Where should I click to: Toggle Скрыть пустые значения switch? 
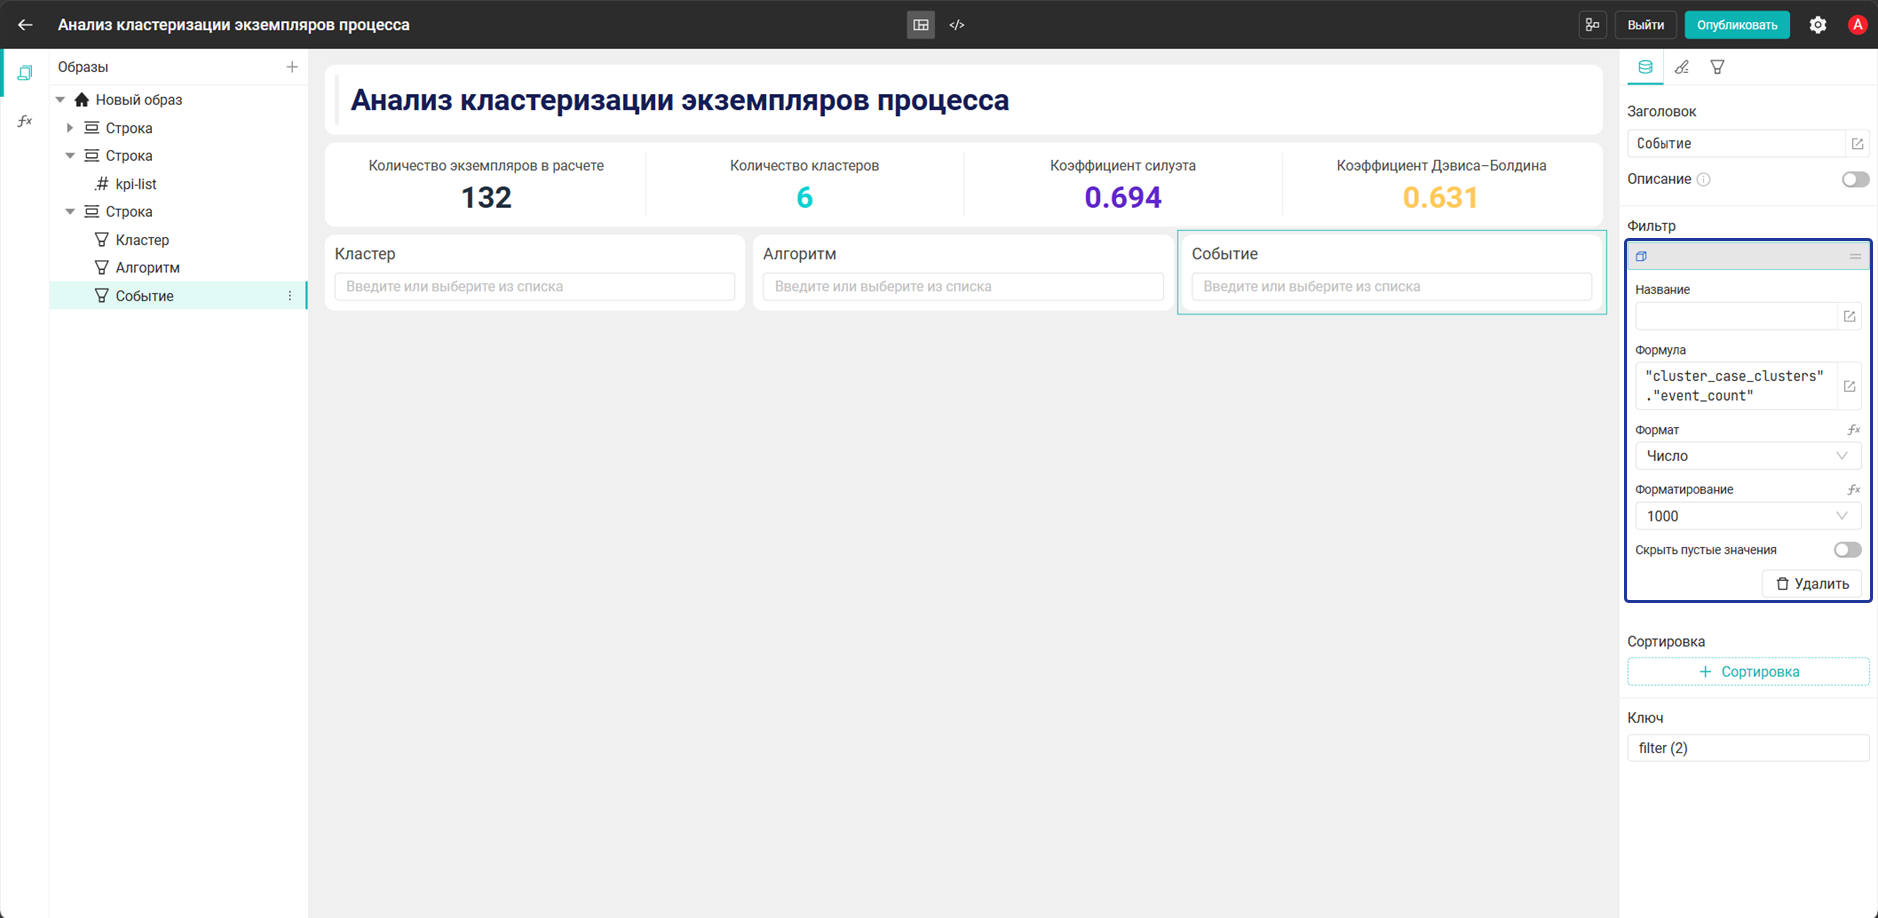tap(1847, 550)
